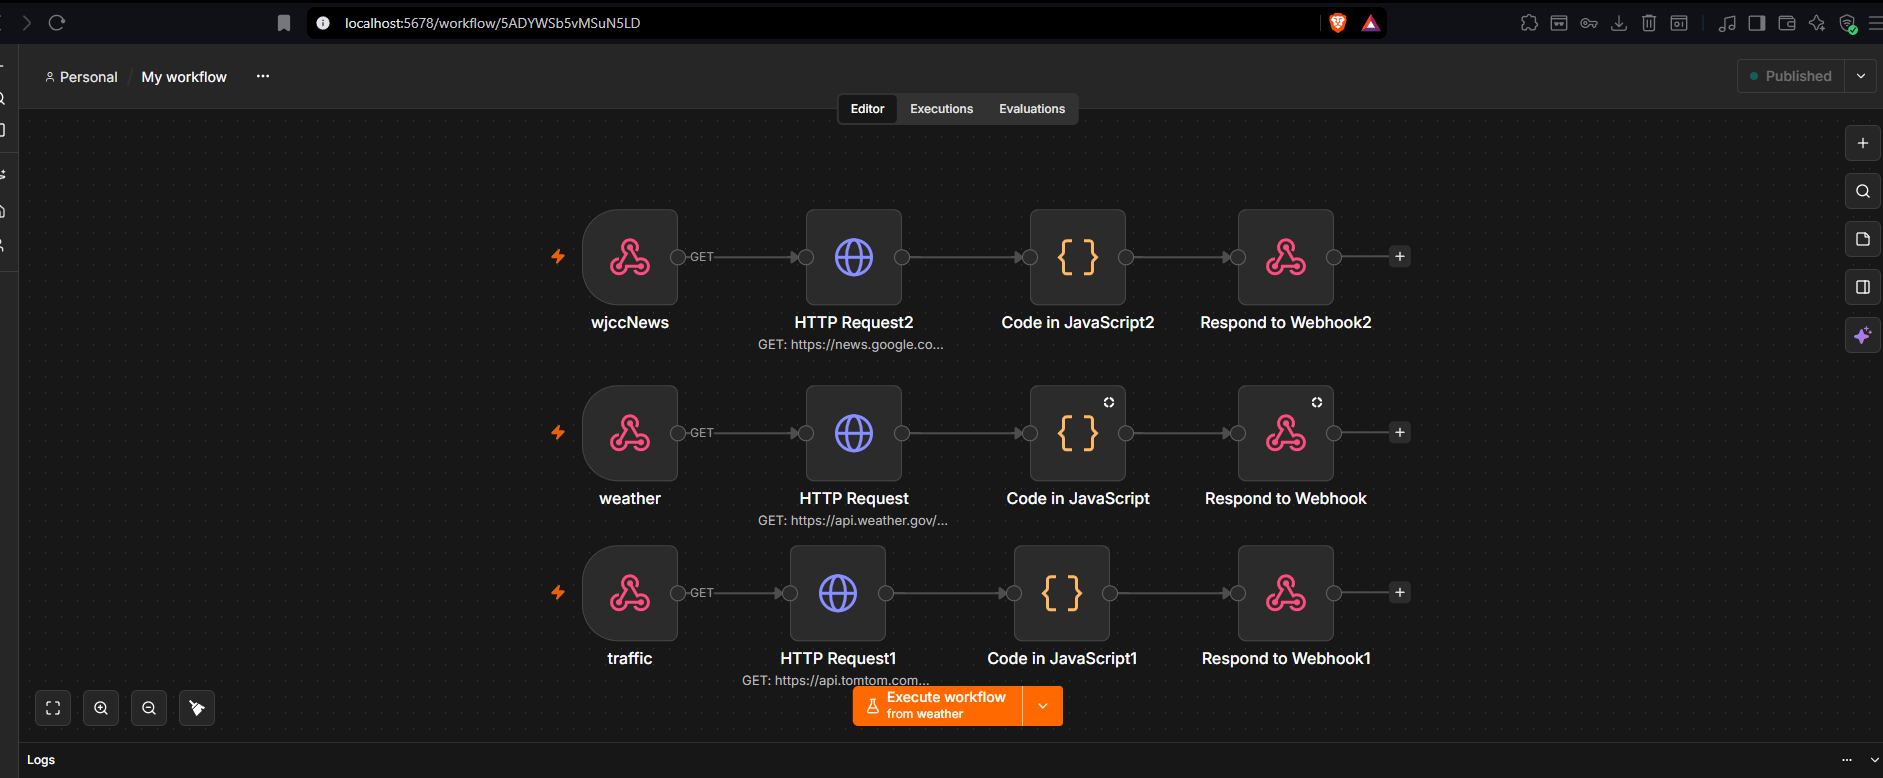Add a node after Respond to Webhook2
Image resolution: width=1883 pixels, height=778 pixels.
1400,257
